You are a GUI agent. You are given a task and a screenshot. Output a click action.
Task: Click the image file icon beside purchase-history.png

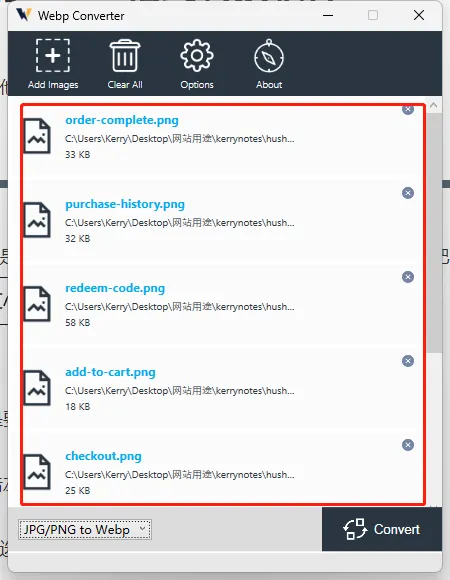(37, 220)
